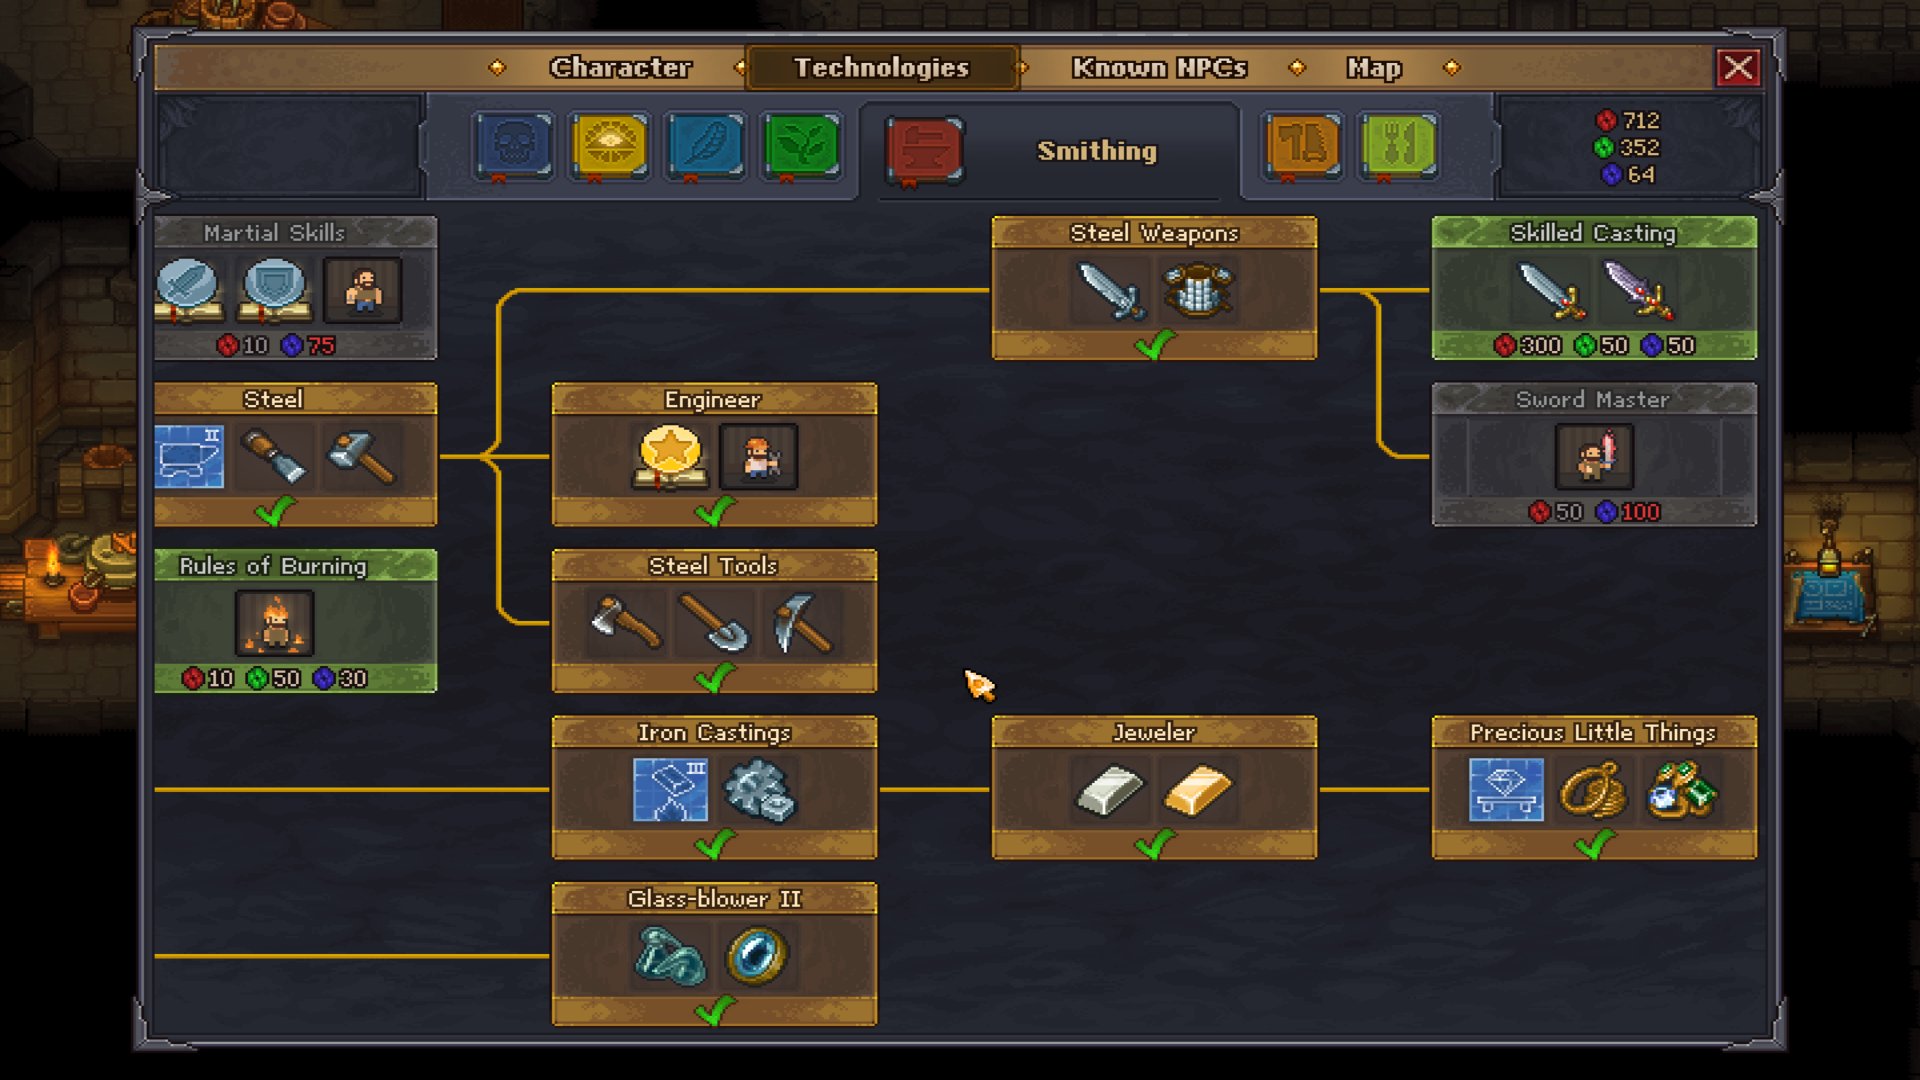The image size is (1920, 1080).
Task: Select the orange building tools category
Action: pos(1303,147)
